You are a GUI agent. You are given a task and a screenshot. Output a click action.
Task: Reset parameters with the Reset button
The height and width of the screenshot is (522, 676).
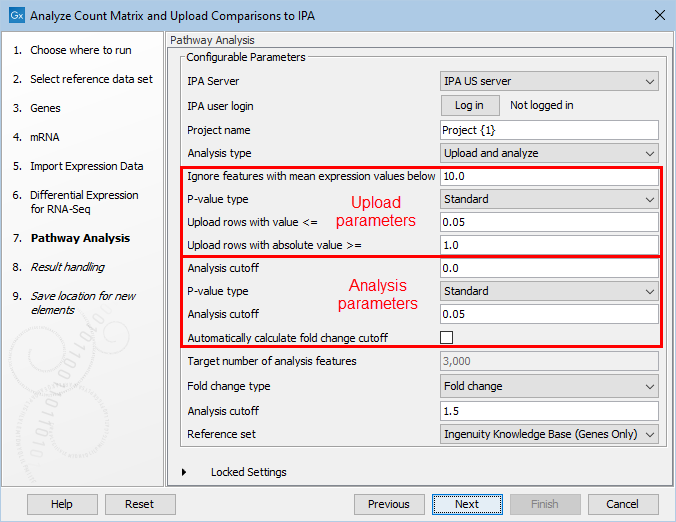click(140, 504)
